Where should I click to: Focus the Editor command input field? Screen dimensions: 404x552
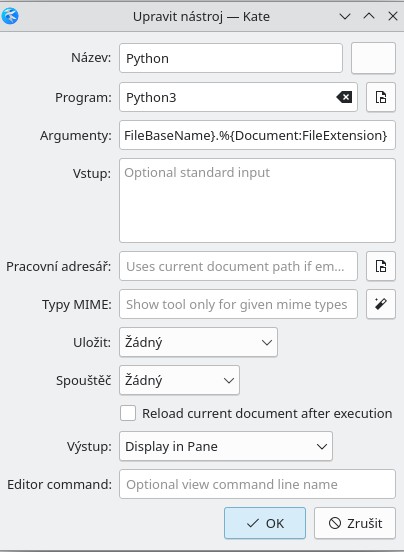[257, 484]
